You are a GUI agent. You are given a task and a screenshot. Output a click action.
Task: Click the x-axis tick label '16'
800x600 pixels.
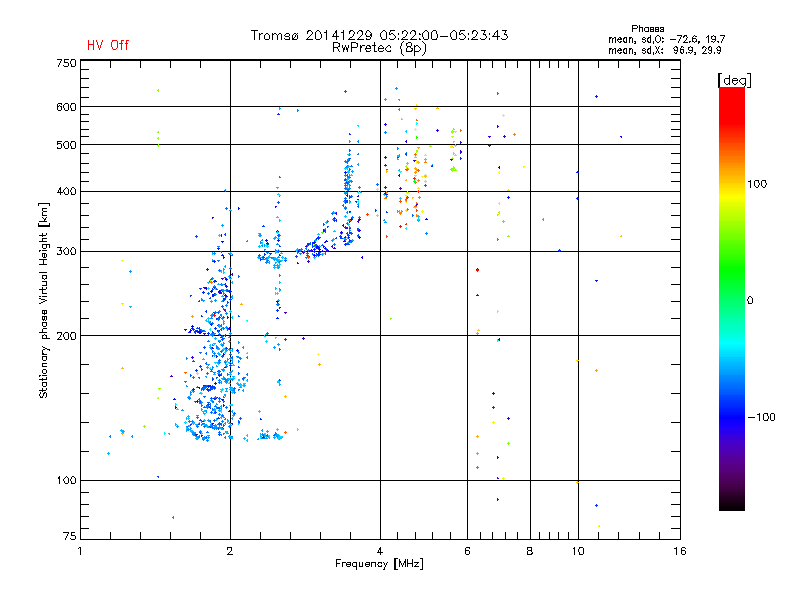pos(680,551)
